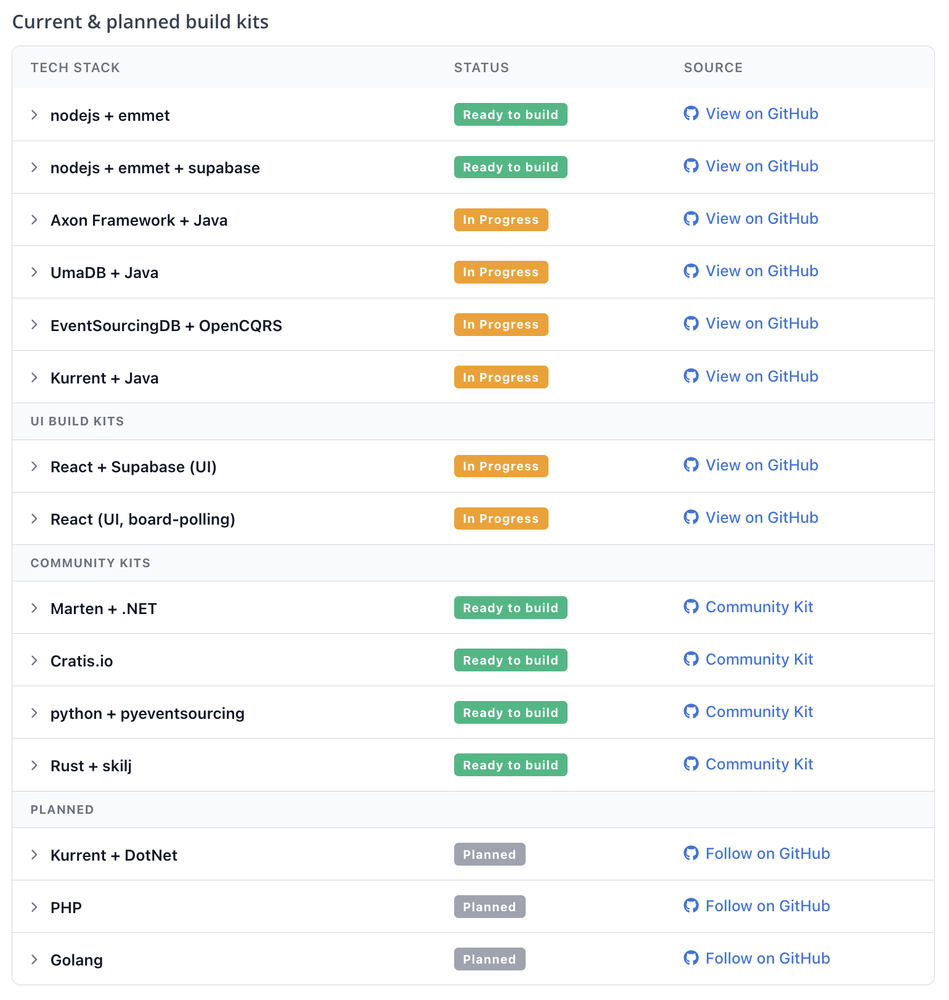
Task: Expand the Kurrent + Java row chevron
Action: [34, 378]
